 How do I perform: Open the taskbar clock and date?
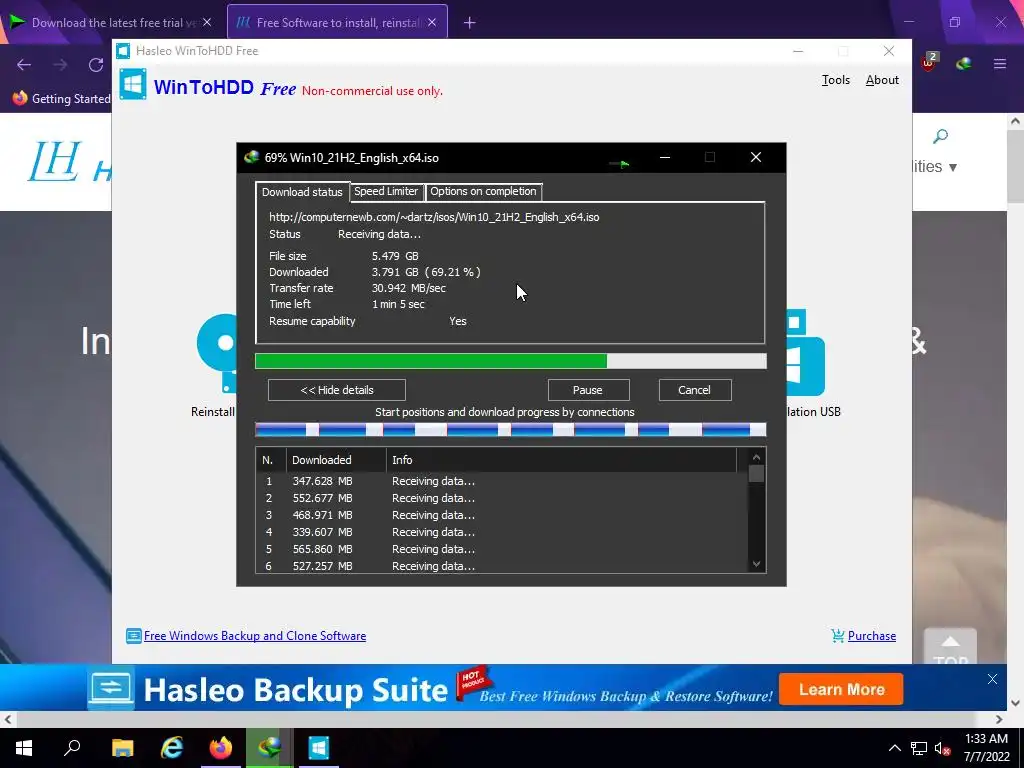pyautogui.click(x=987, y=748)
